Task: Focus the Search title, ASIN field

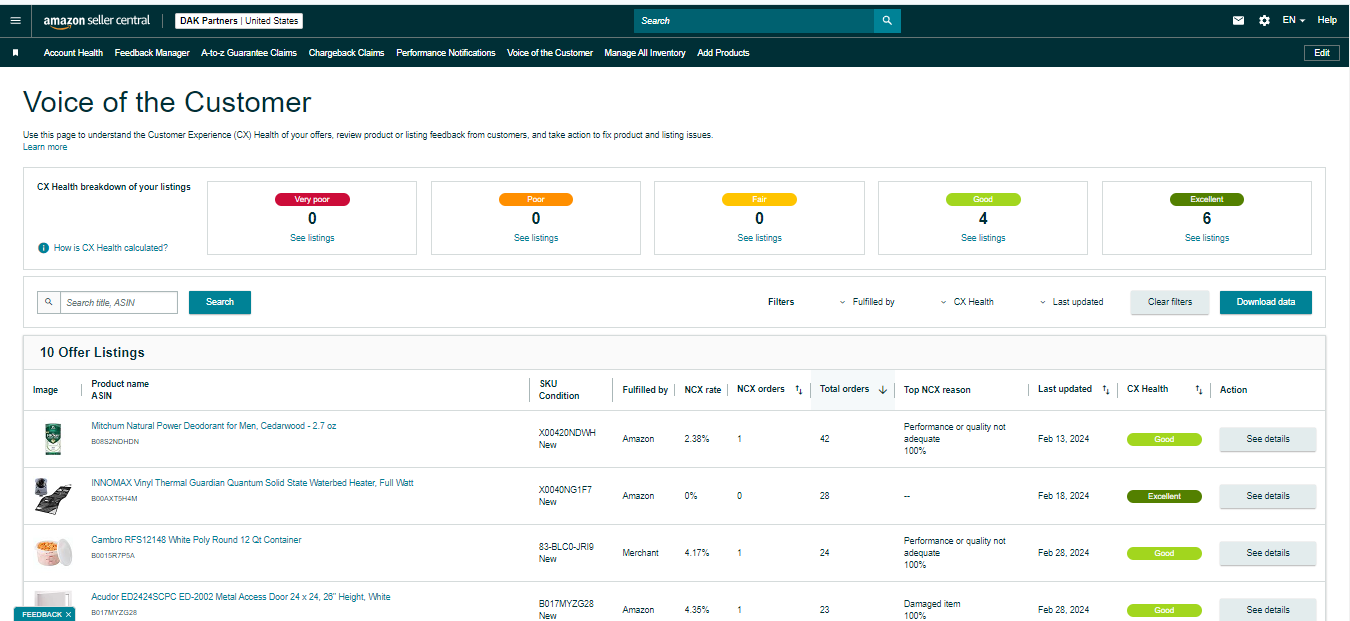Action: 119,302
